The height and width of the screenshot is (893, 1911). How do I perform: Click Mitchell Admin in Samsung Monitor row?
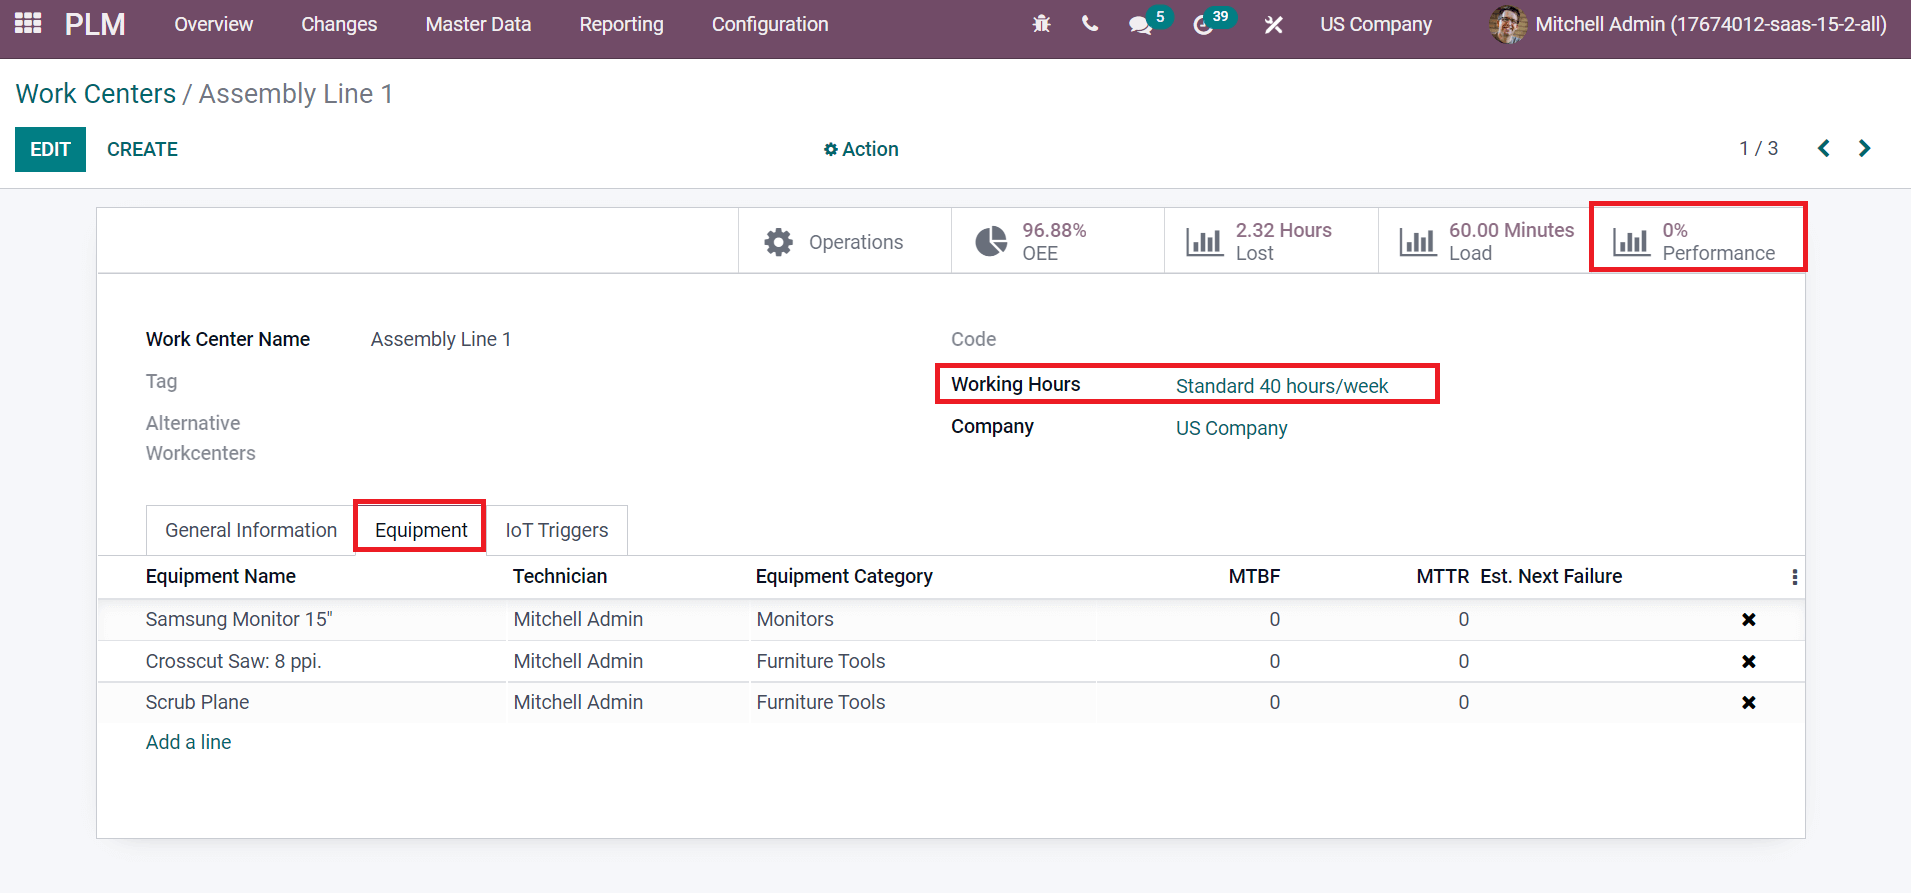578,619
